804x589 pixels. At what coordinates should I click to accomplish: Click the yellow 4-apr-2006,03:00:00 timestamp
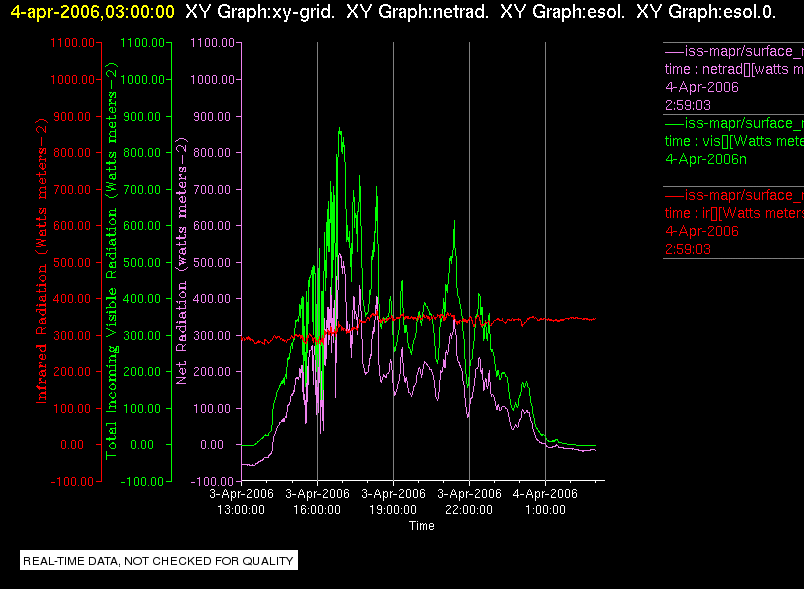pyautogui.click(x=92, y=12)
